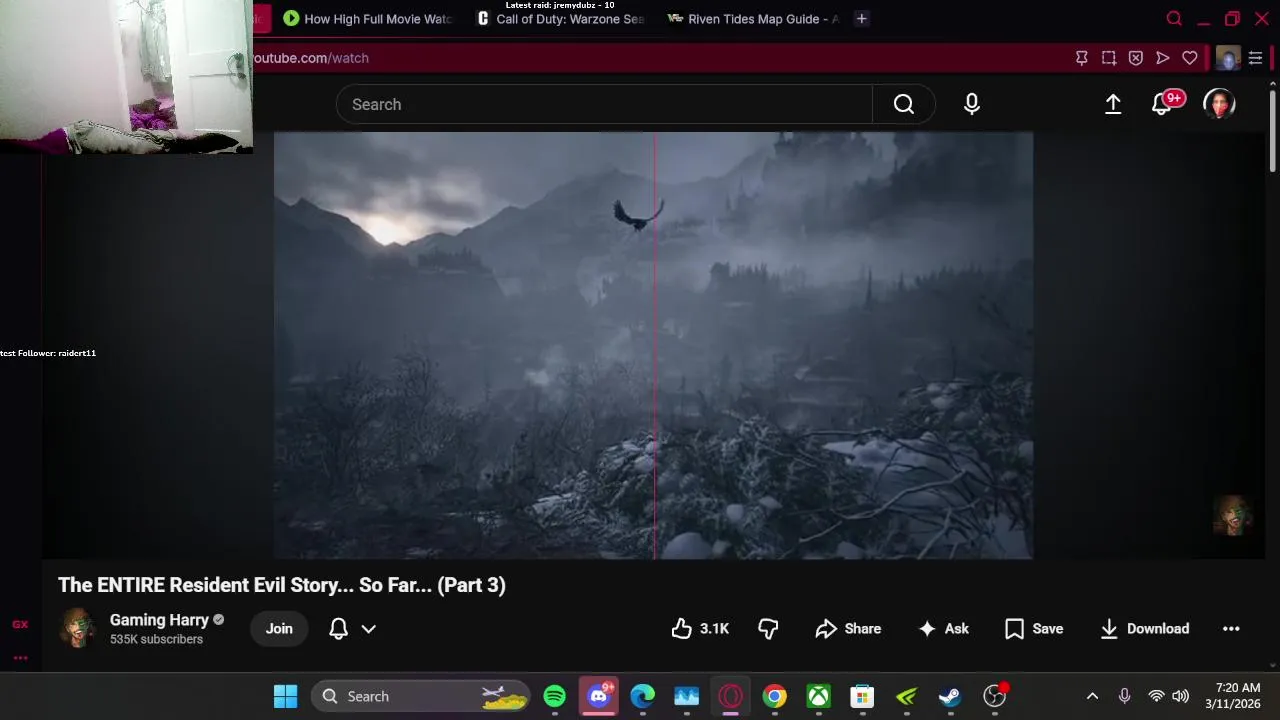Show hidden system tray icons chevron
1280x720 pixels.
(x=1092, y=696)
